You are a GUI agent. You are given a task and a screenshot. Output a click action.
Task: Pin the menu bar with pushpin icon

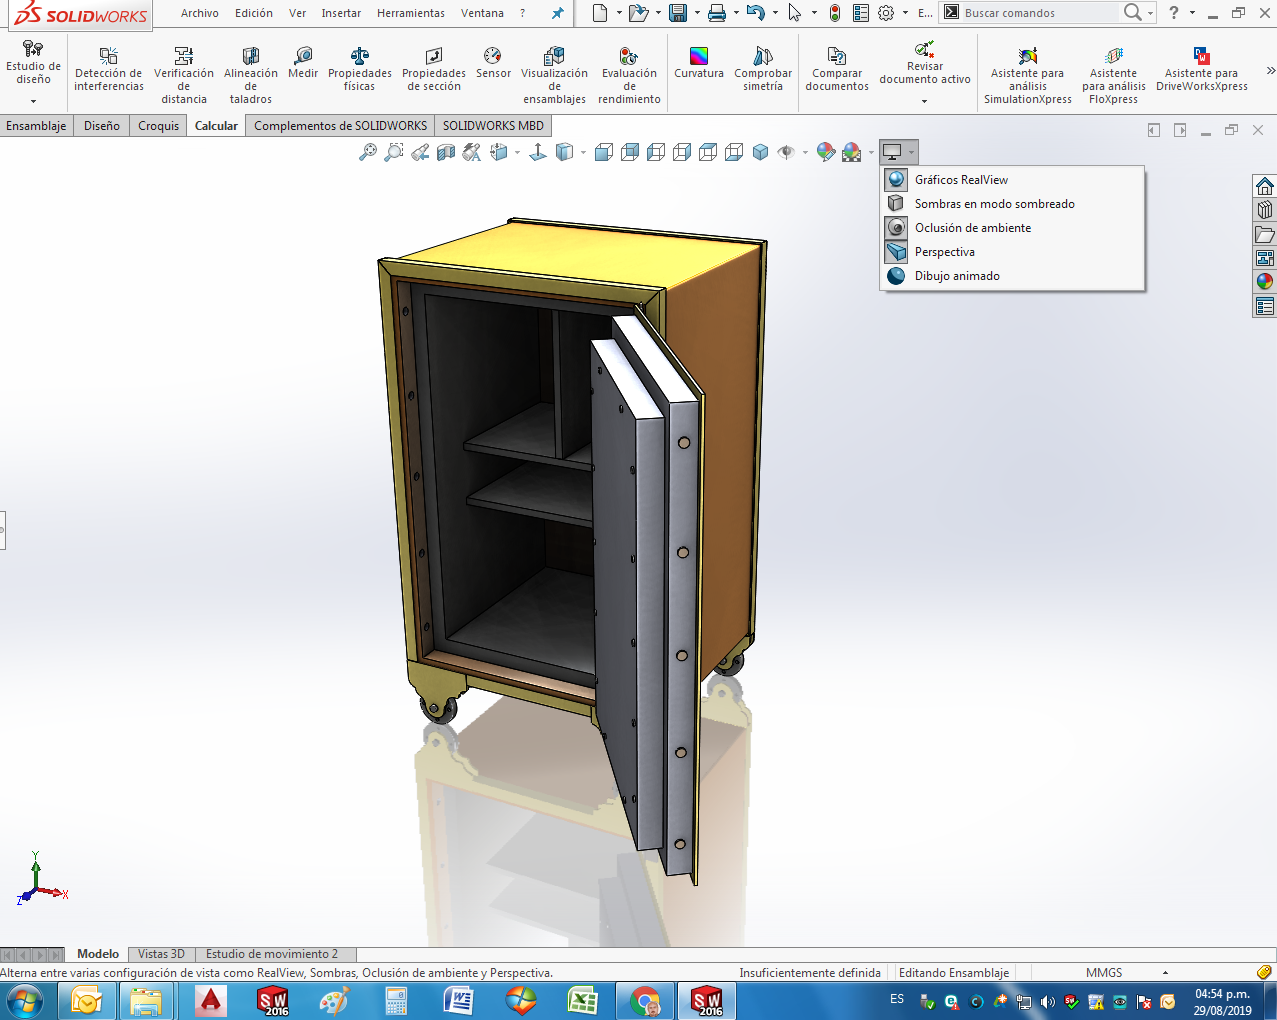click(x=557, y=13)
